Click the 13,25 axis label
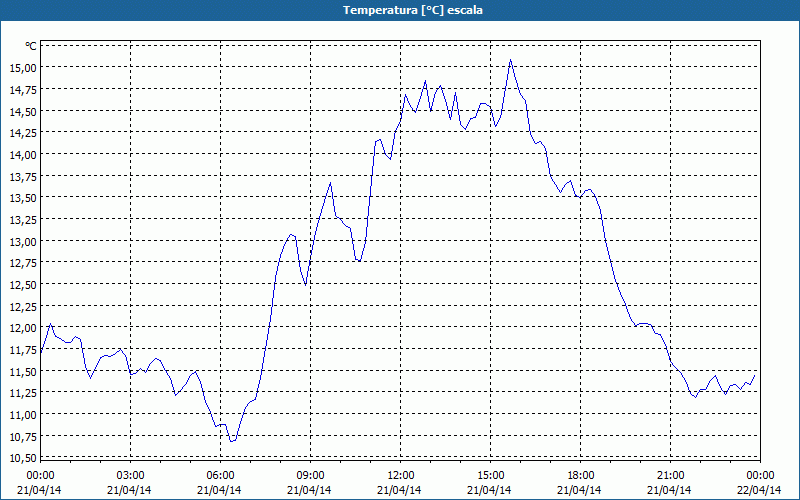Screen dimensions: 800x500 point(22,220)
